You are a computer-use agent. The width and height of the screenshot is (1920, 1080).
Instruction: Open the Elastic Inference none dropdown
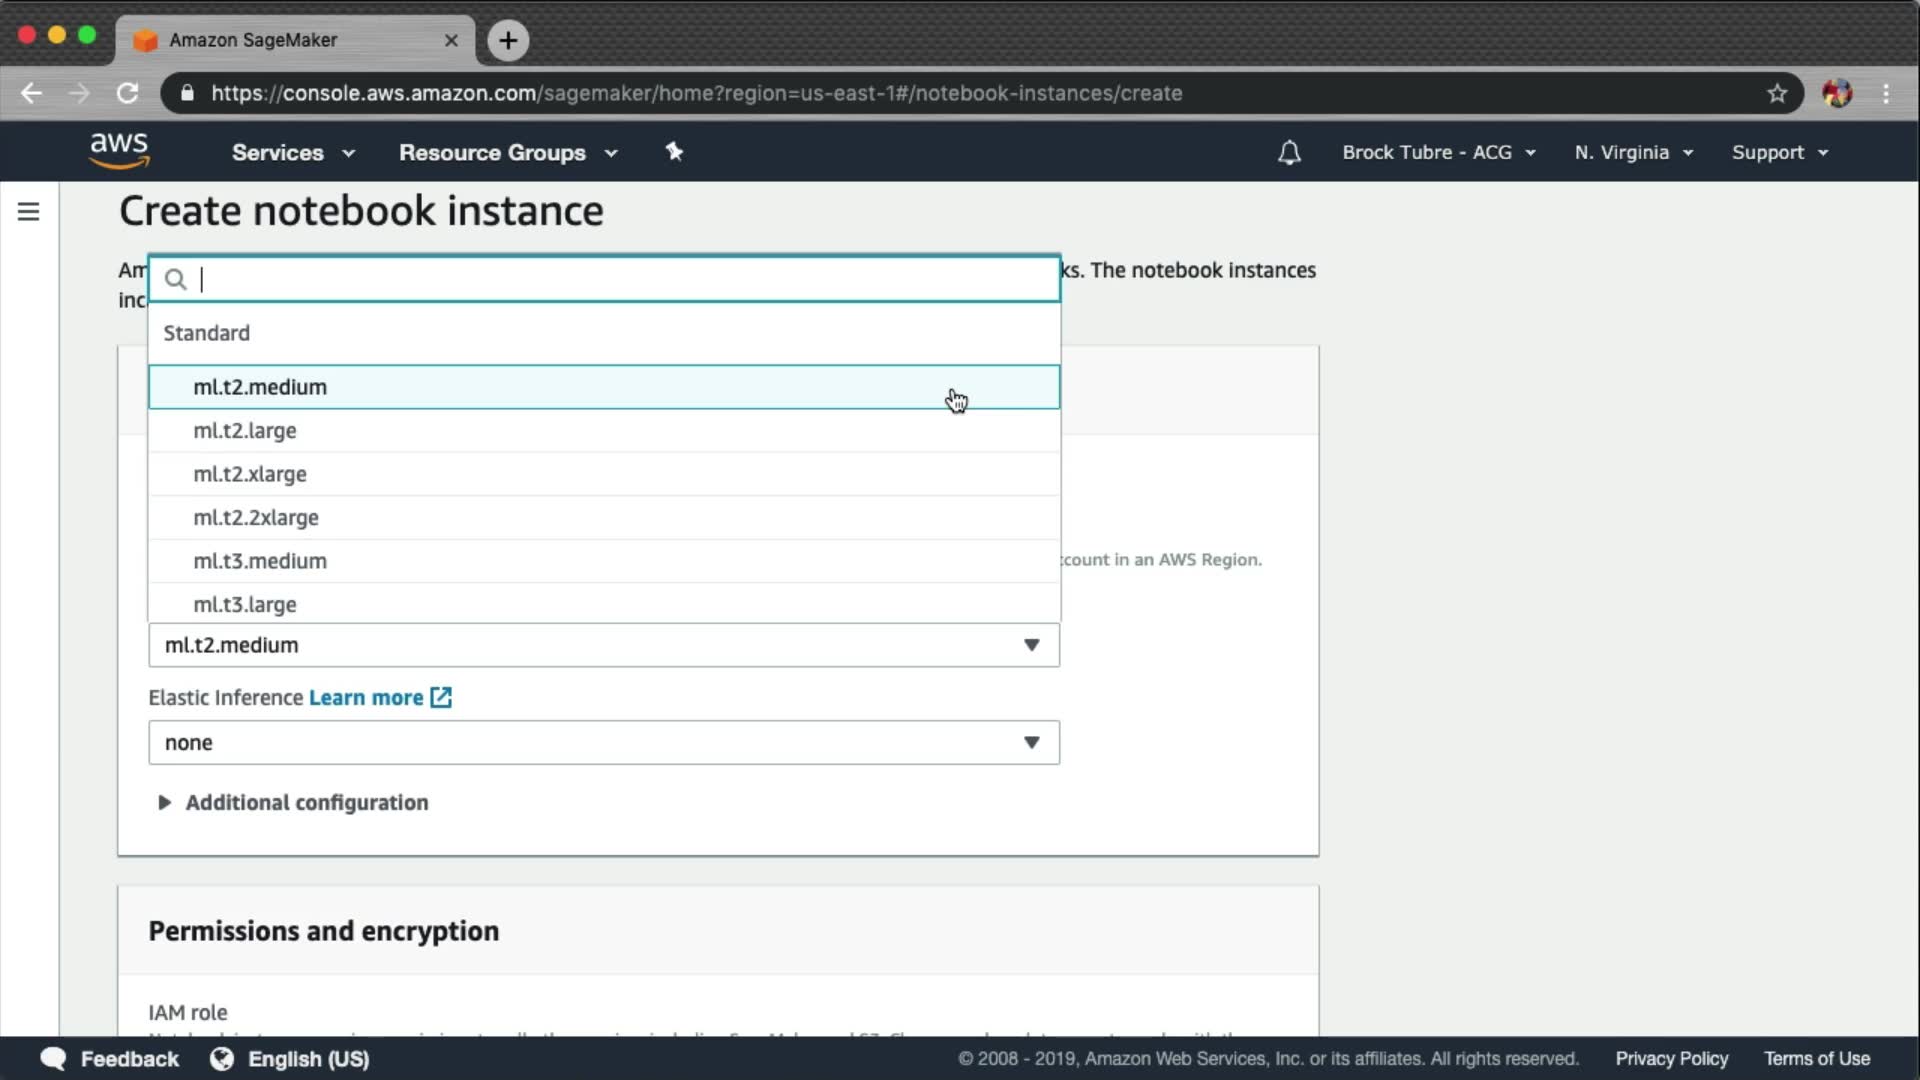(x=603, y=743)
